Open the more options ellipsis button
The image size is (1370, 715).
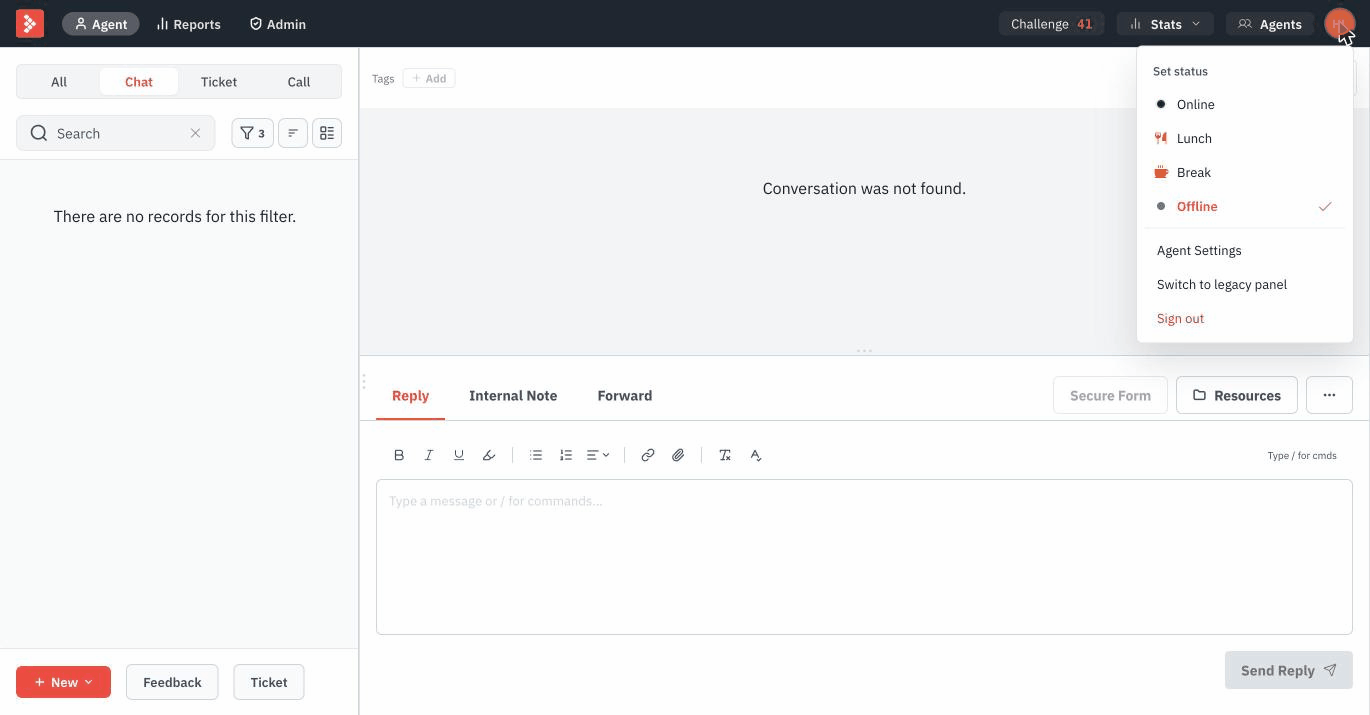[1329, 395]
